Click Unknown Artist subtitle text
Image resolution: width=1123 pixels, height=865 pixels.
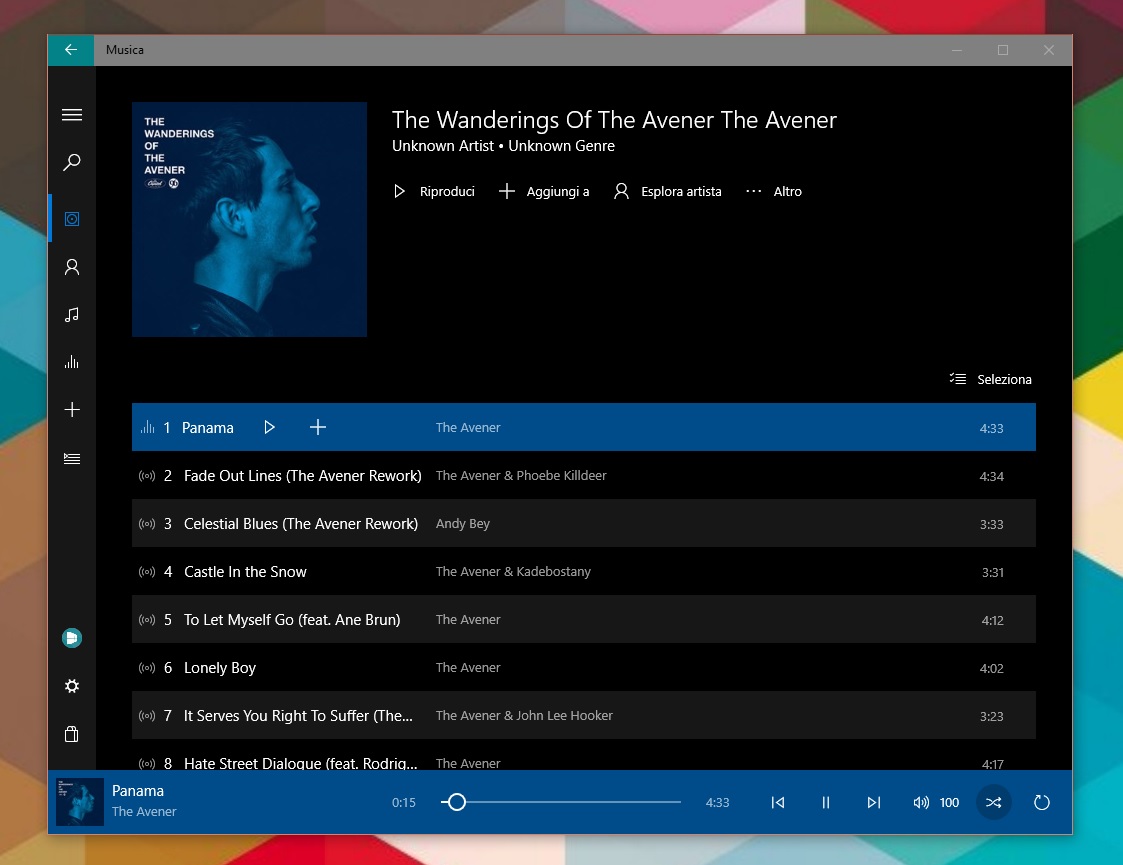tap(443, 145)
